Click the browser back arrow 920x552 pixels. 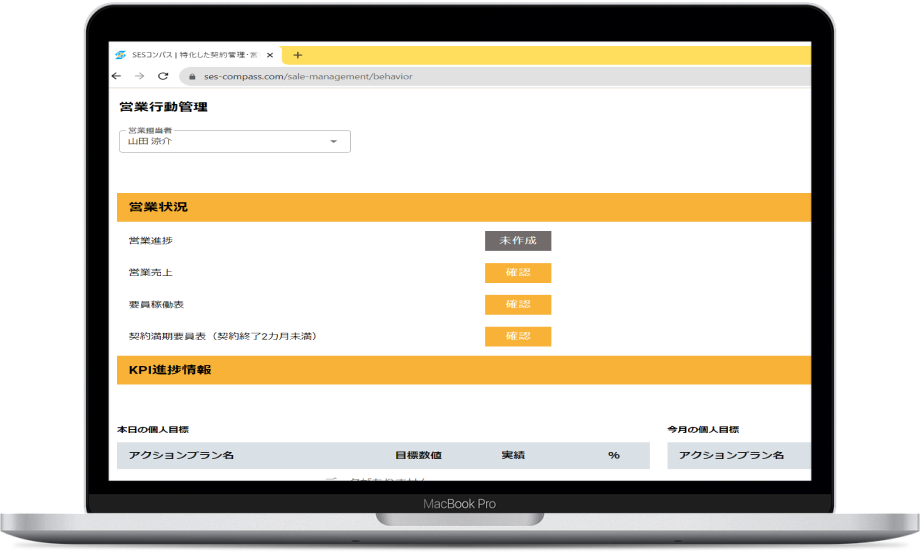click(117, 76)
